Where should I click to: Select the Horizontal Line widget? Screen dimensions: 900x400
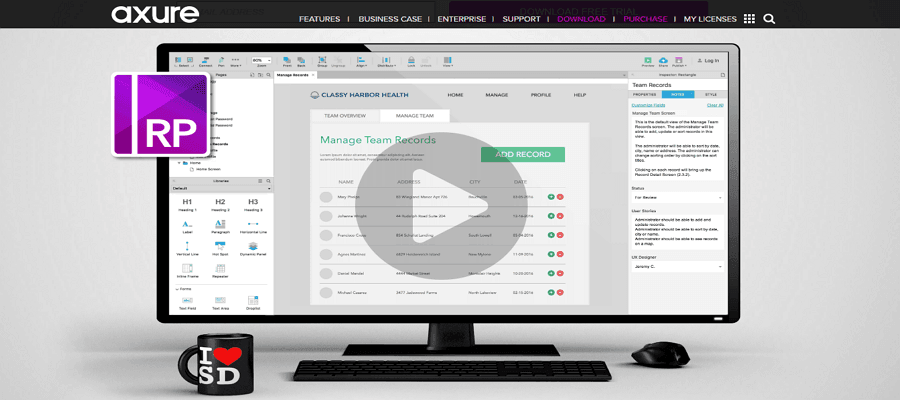[253, 227]
